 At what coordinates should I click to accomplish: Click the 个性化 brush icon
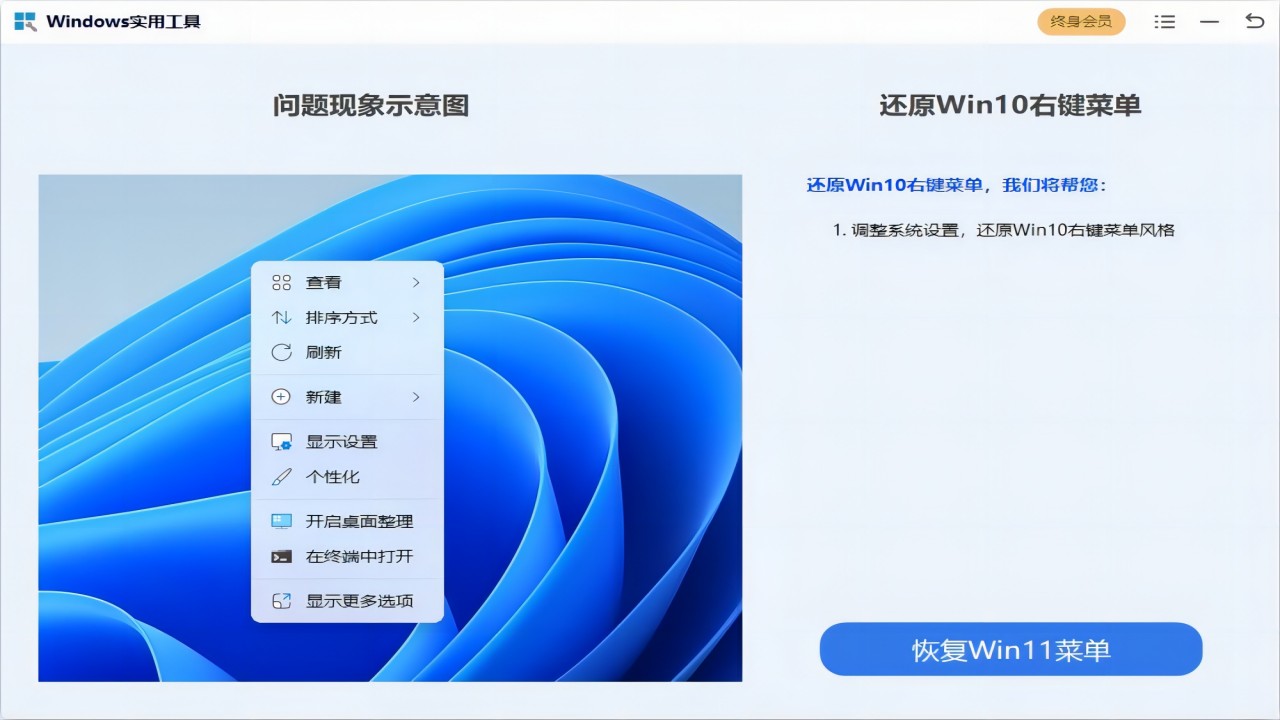(281, 476)
